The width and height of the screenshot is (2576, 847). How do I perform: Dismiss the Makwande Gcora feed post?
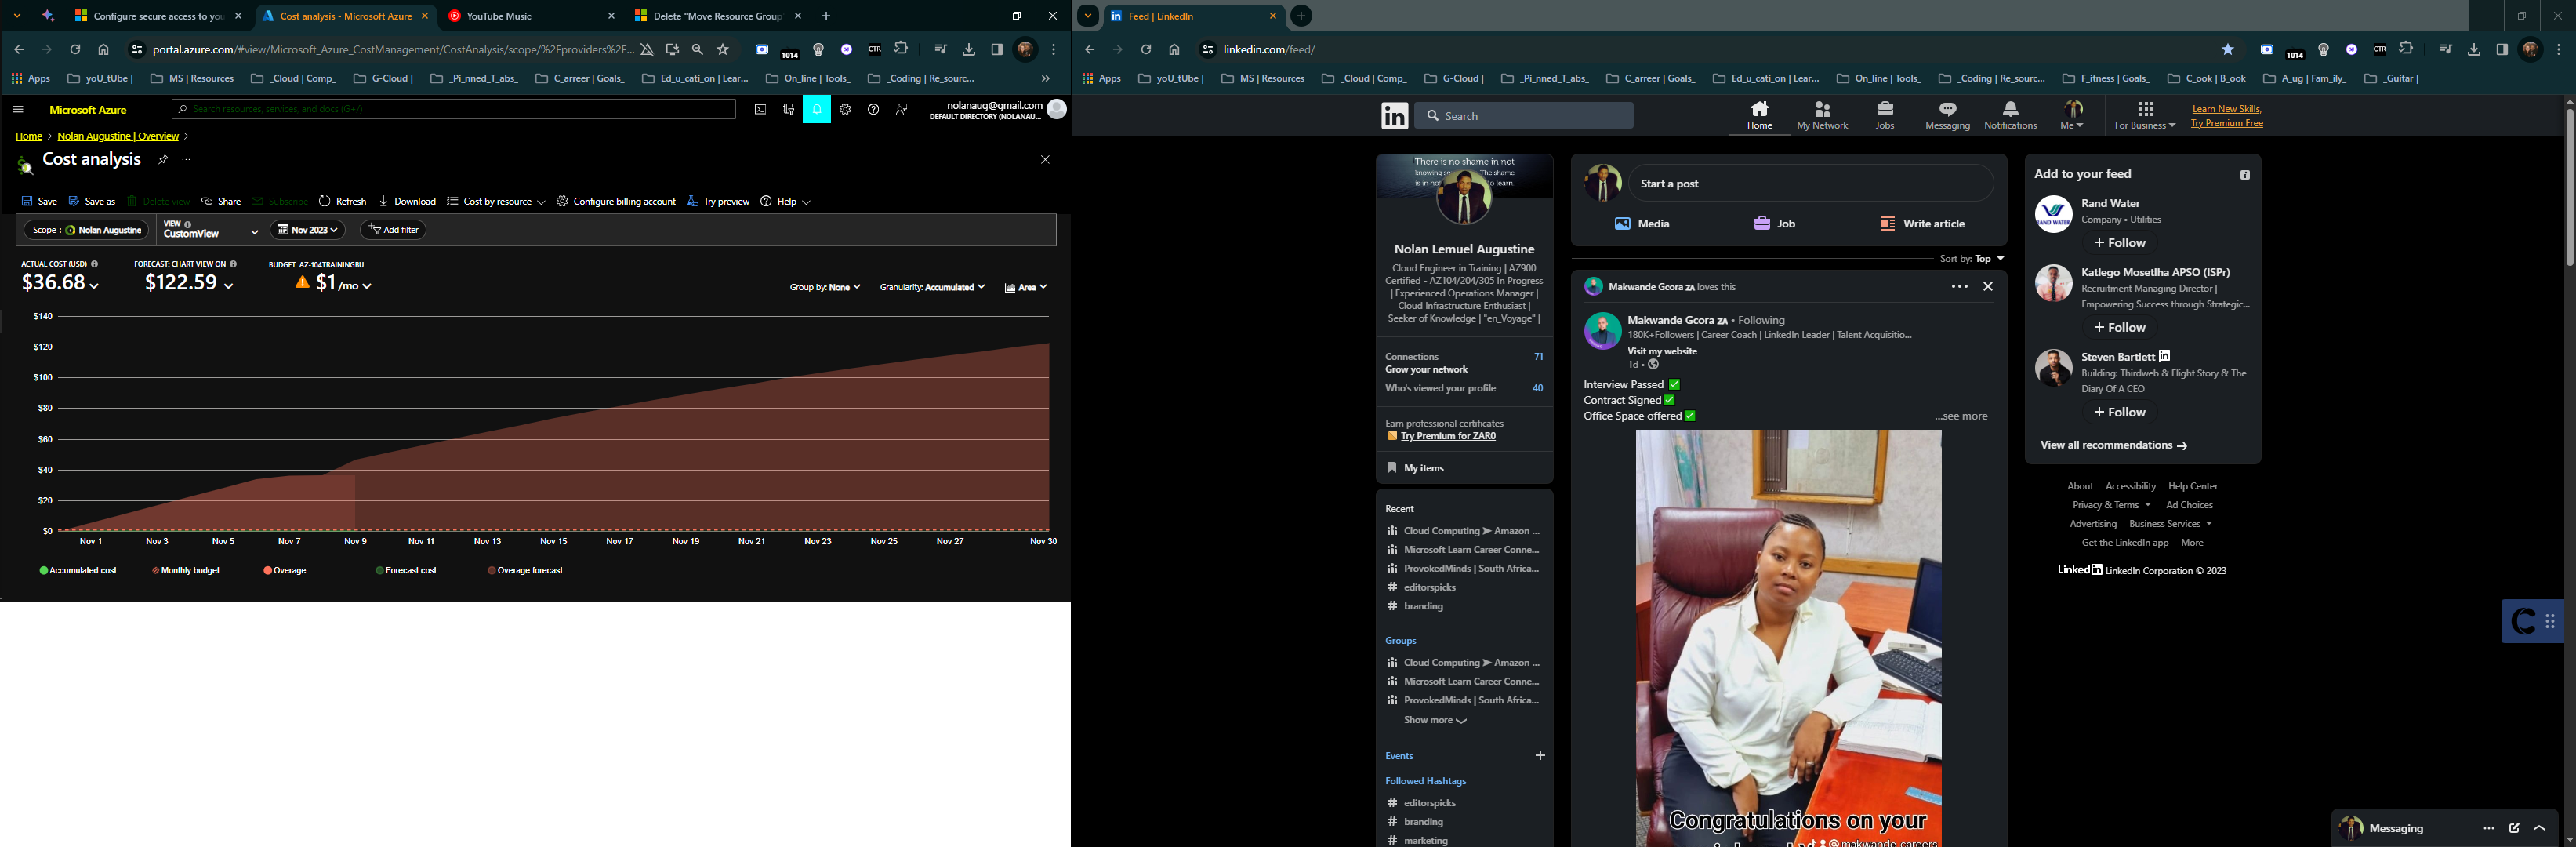click(x=1988, y=286)
